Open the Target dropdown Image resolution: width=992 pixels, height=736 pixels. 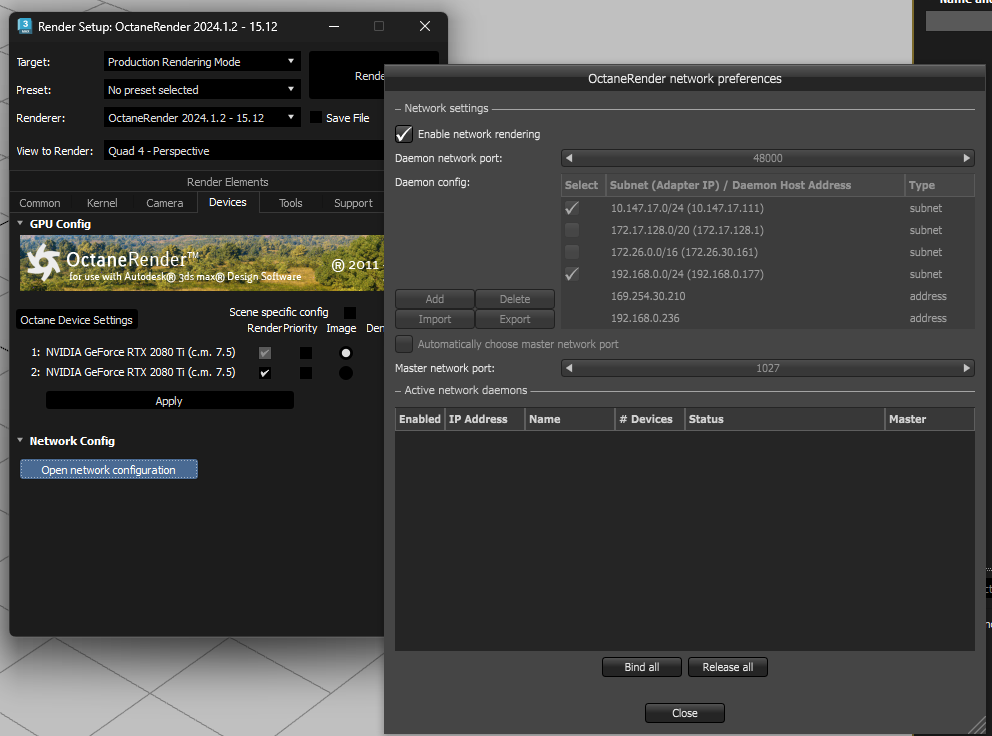202,62
